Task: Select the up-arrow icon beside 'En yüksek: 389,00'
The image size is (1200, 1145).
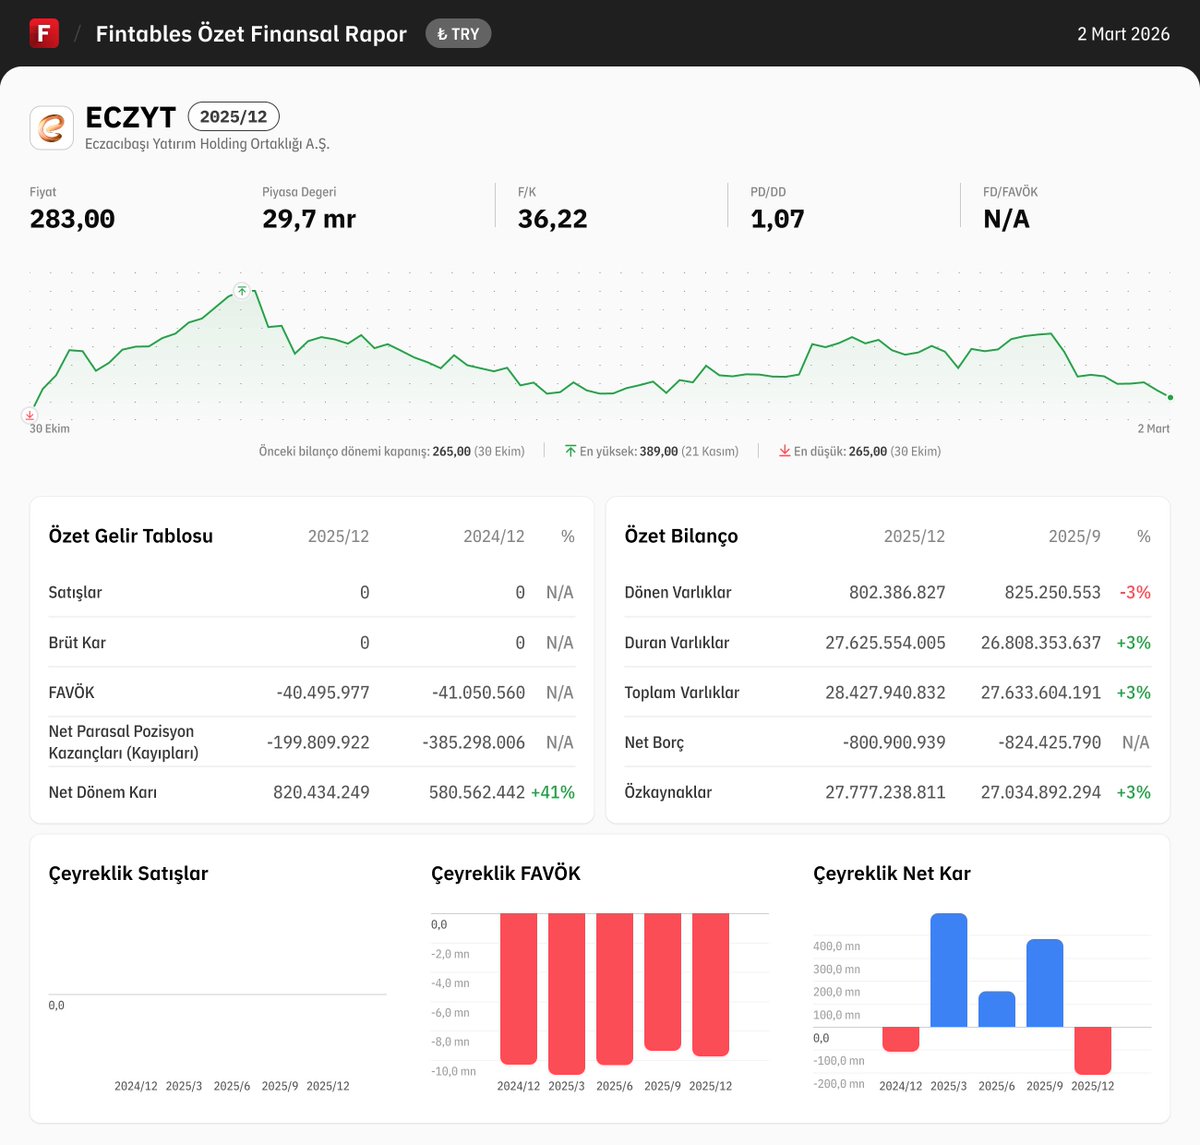Action: (x=572, y=450)
